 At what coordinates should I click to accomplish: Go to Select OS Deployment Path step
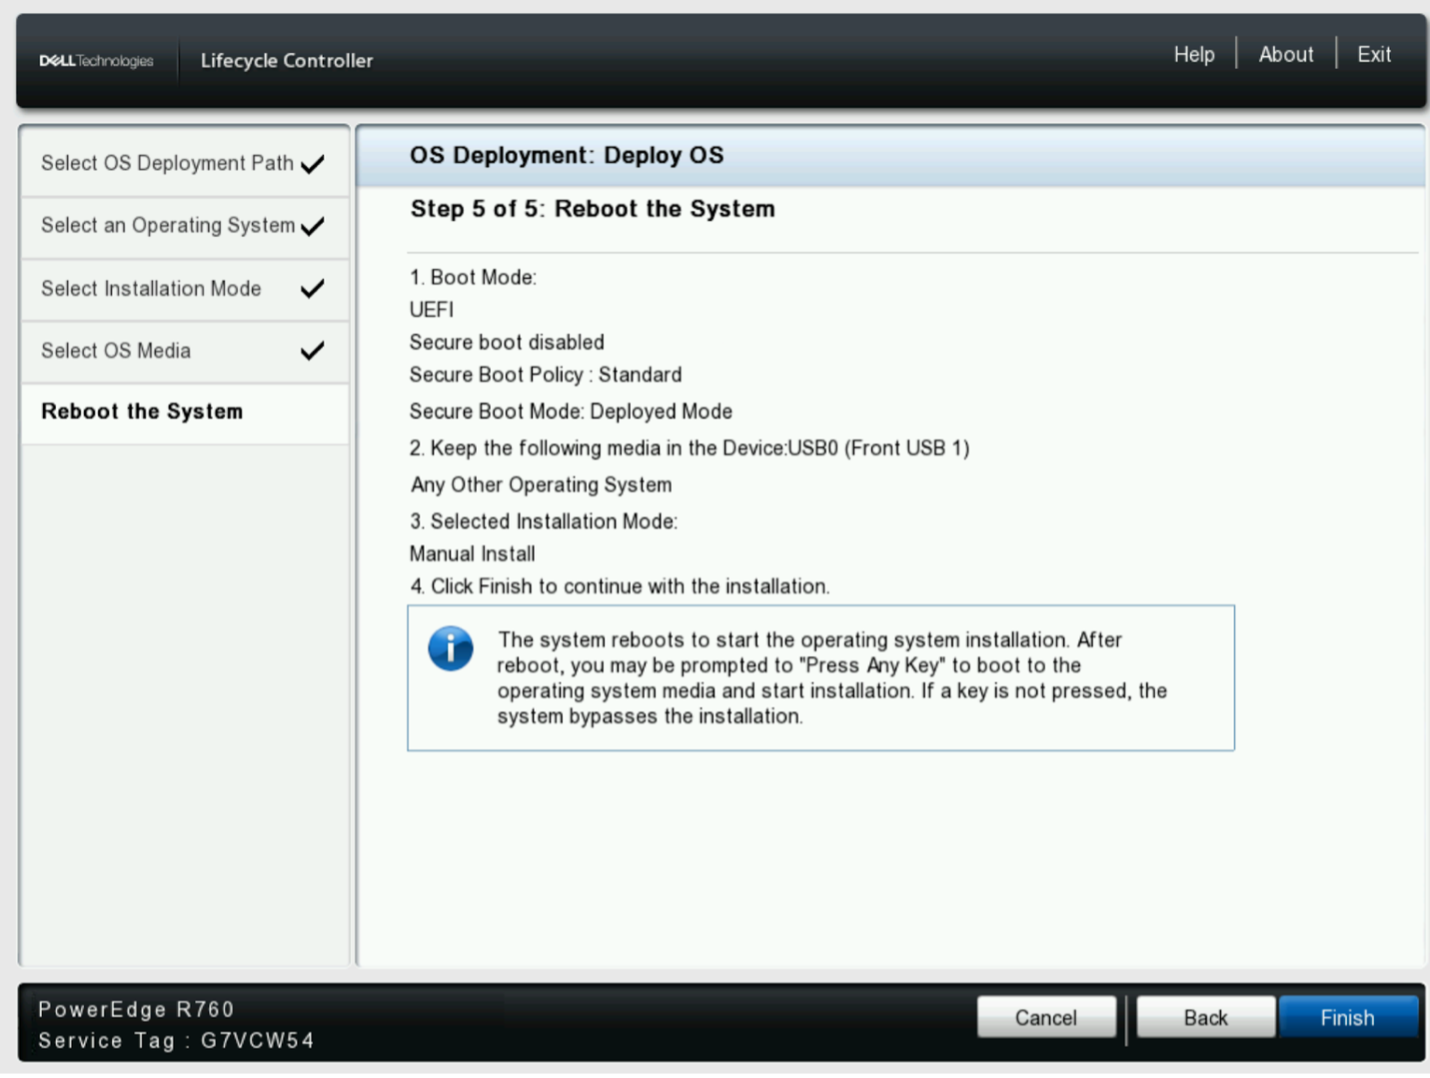167,163
